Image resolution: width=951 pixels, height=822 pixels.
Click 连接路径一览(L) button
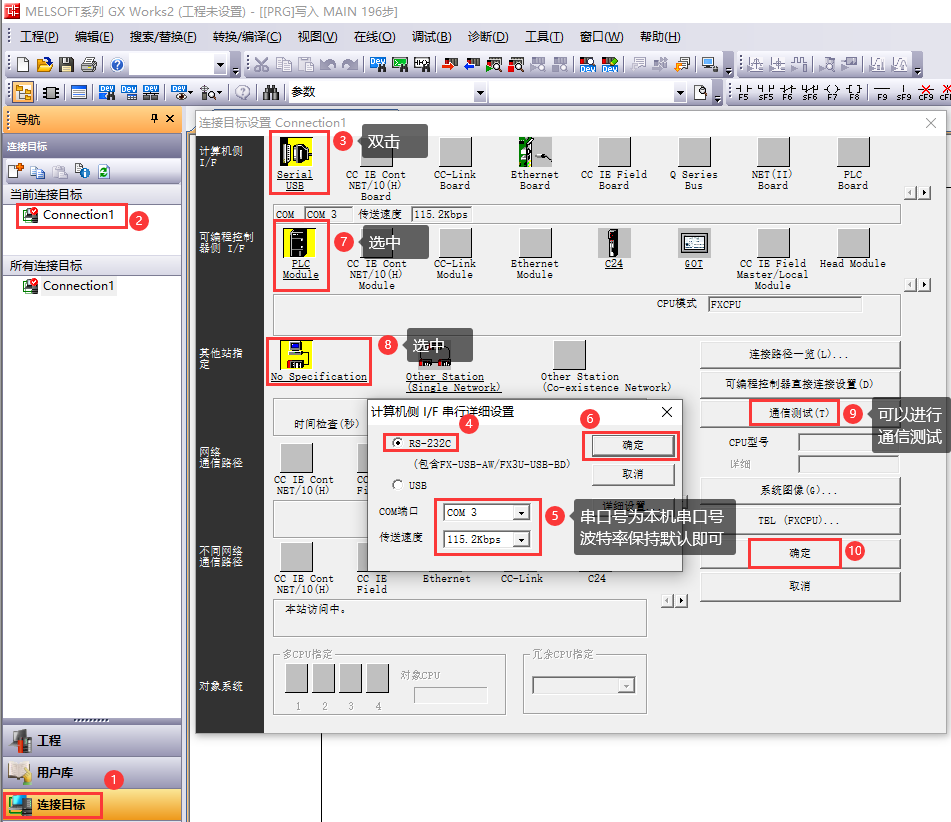pyautogui.click(x=799, y=354)
